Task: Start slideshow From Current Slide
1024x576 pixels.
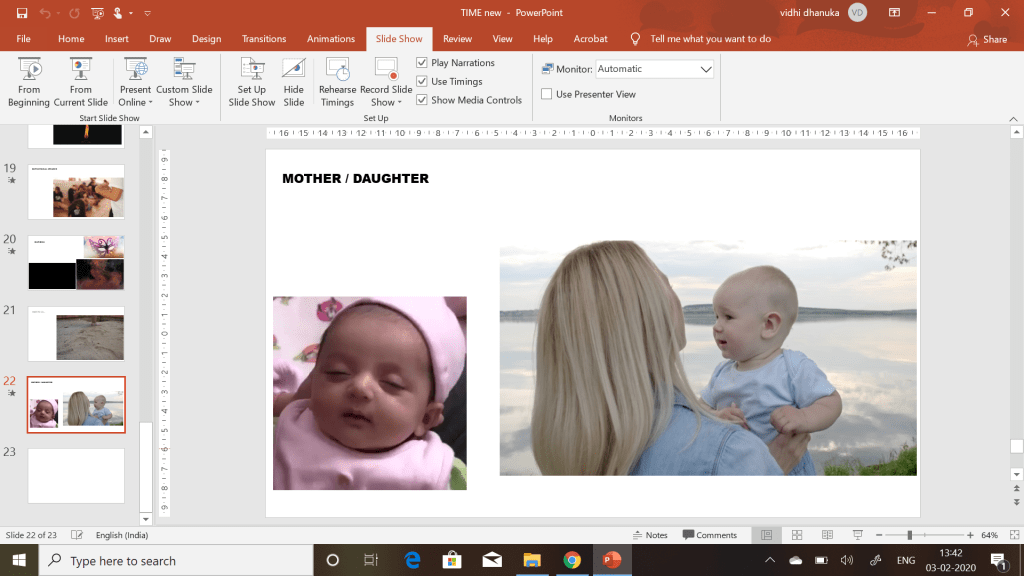Action: pos(81,81)
